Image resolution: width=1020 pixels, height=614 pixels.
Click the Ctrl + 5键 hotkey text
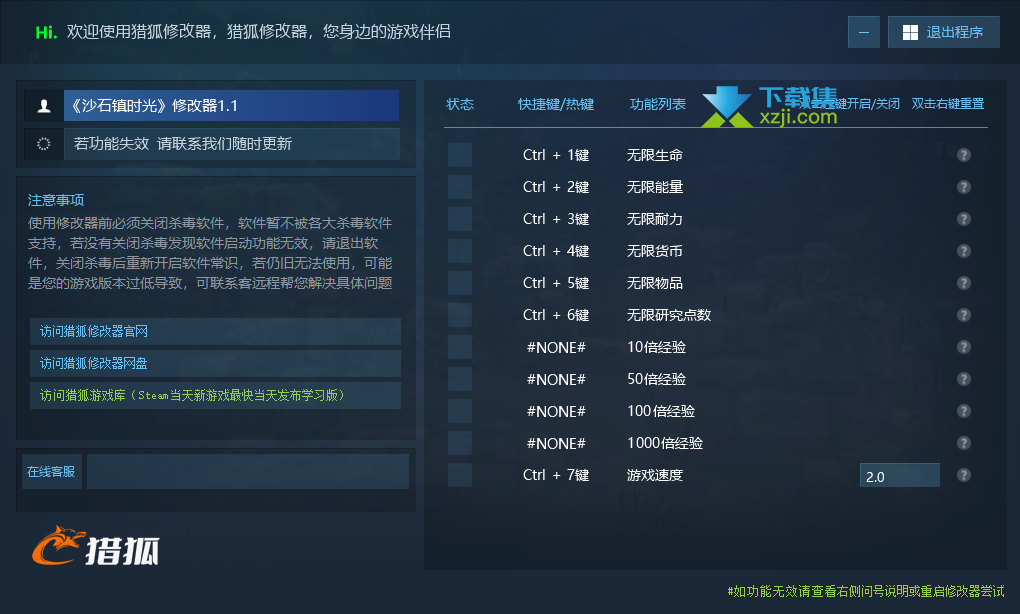[x=556, y=282]
